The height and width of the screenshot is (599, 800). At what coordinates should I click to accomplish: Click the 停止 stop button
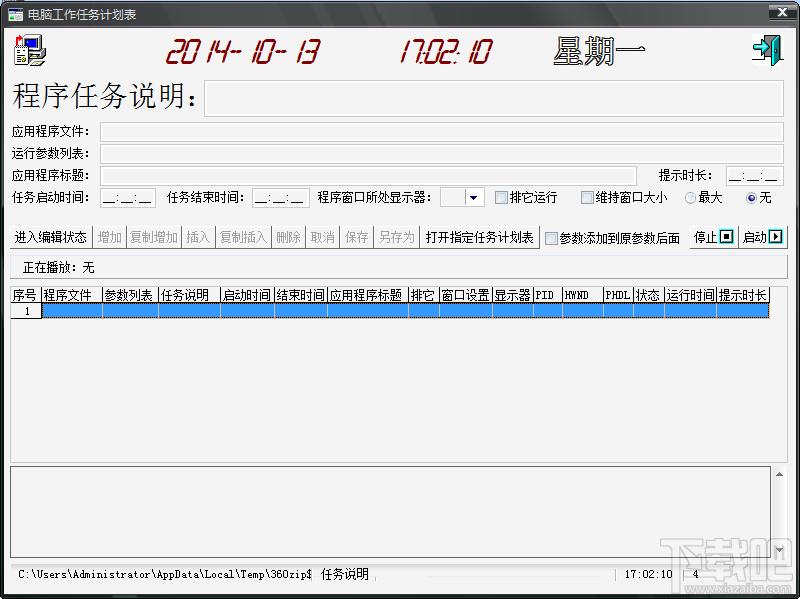pos(713,237)
